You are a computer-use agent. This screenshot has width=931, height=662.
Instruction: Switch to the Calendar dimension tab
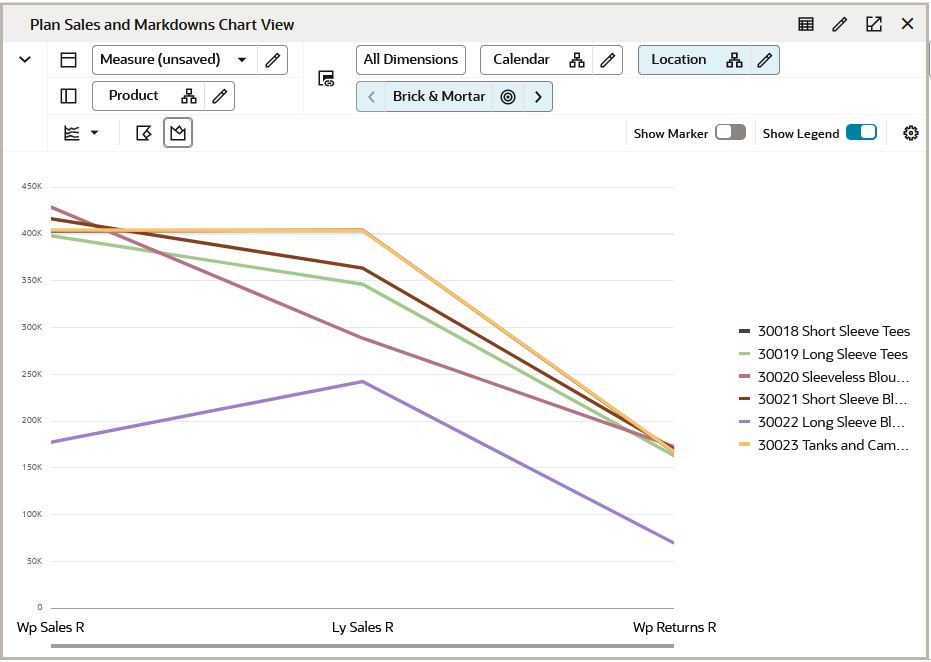tap(522, 59)
